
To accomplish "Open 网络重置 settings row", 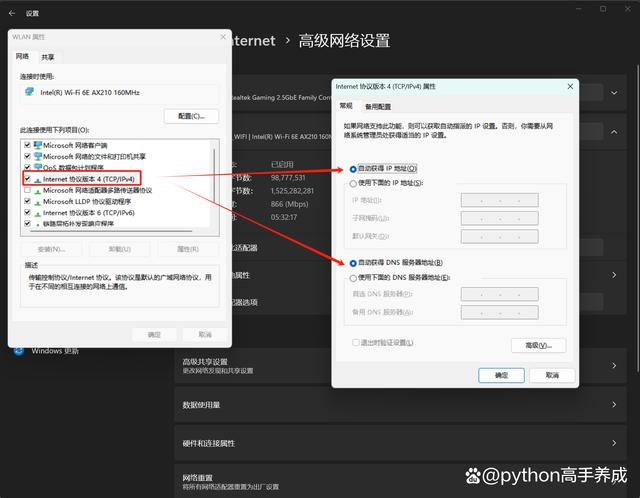I will (x=400, y=481).
